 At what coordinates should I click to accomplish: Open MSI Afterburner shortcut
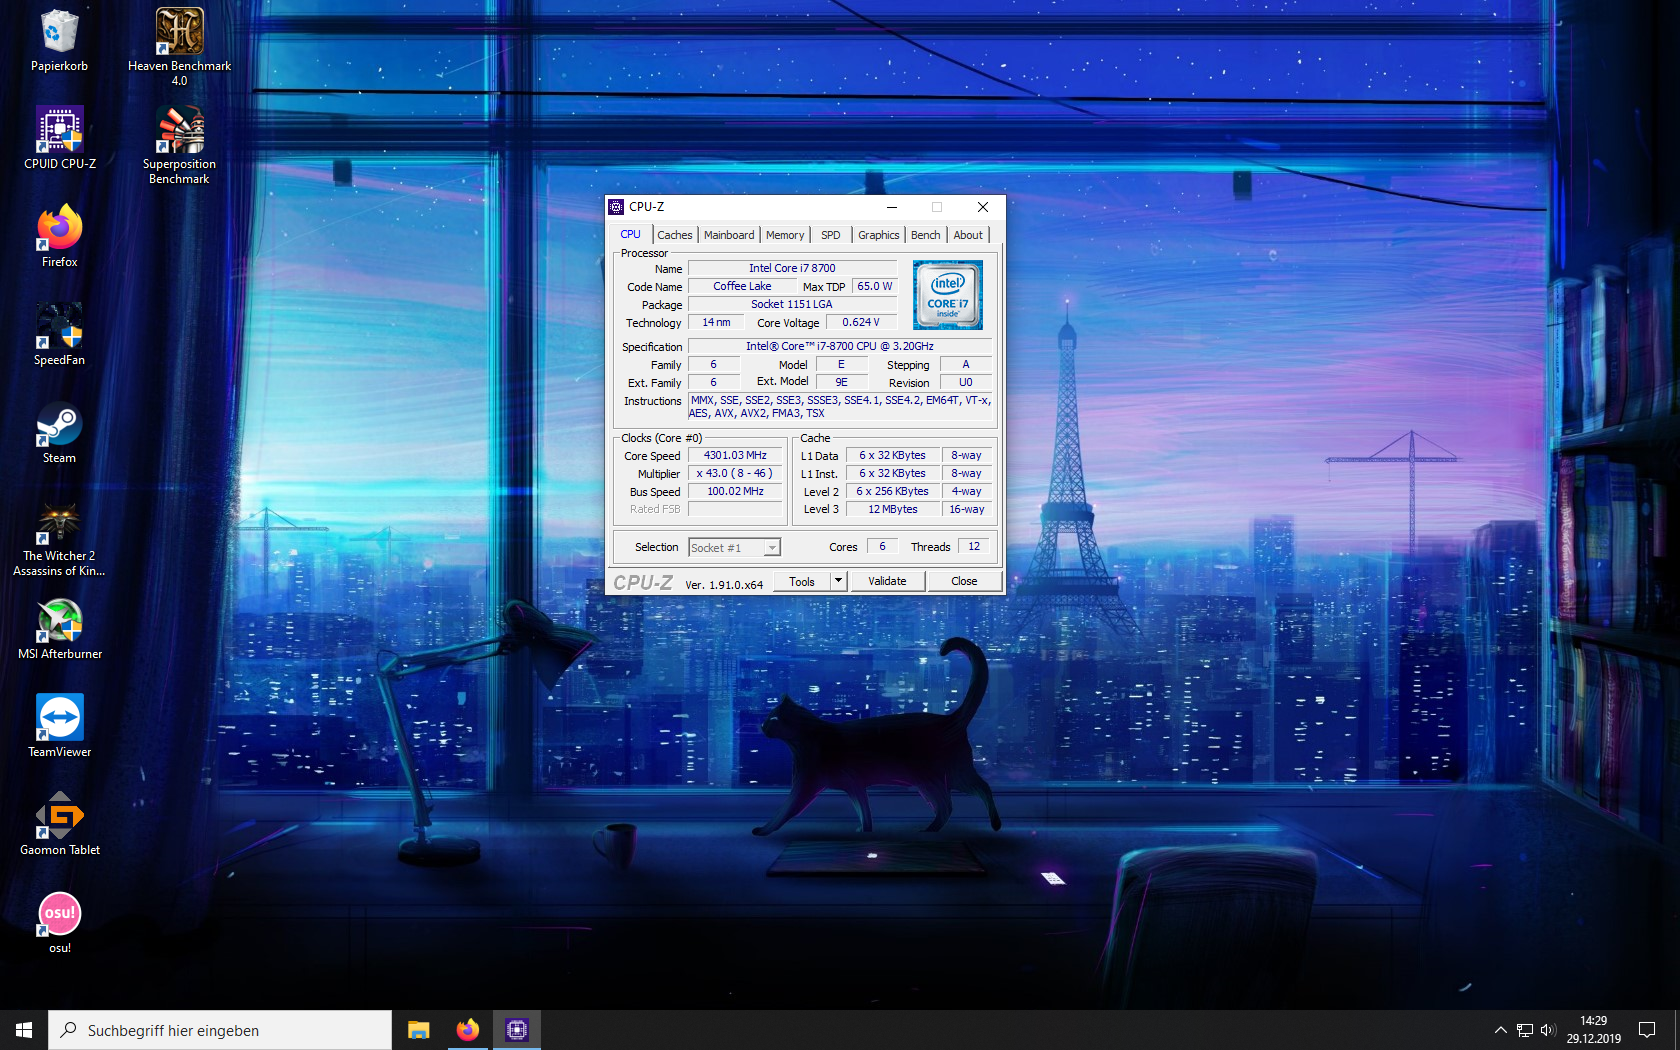60,628
